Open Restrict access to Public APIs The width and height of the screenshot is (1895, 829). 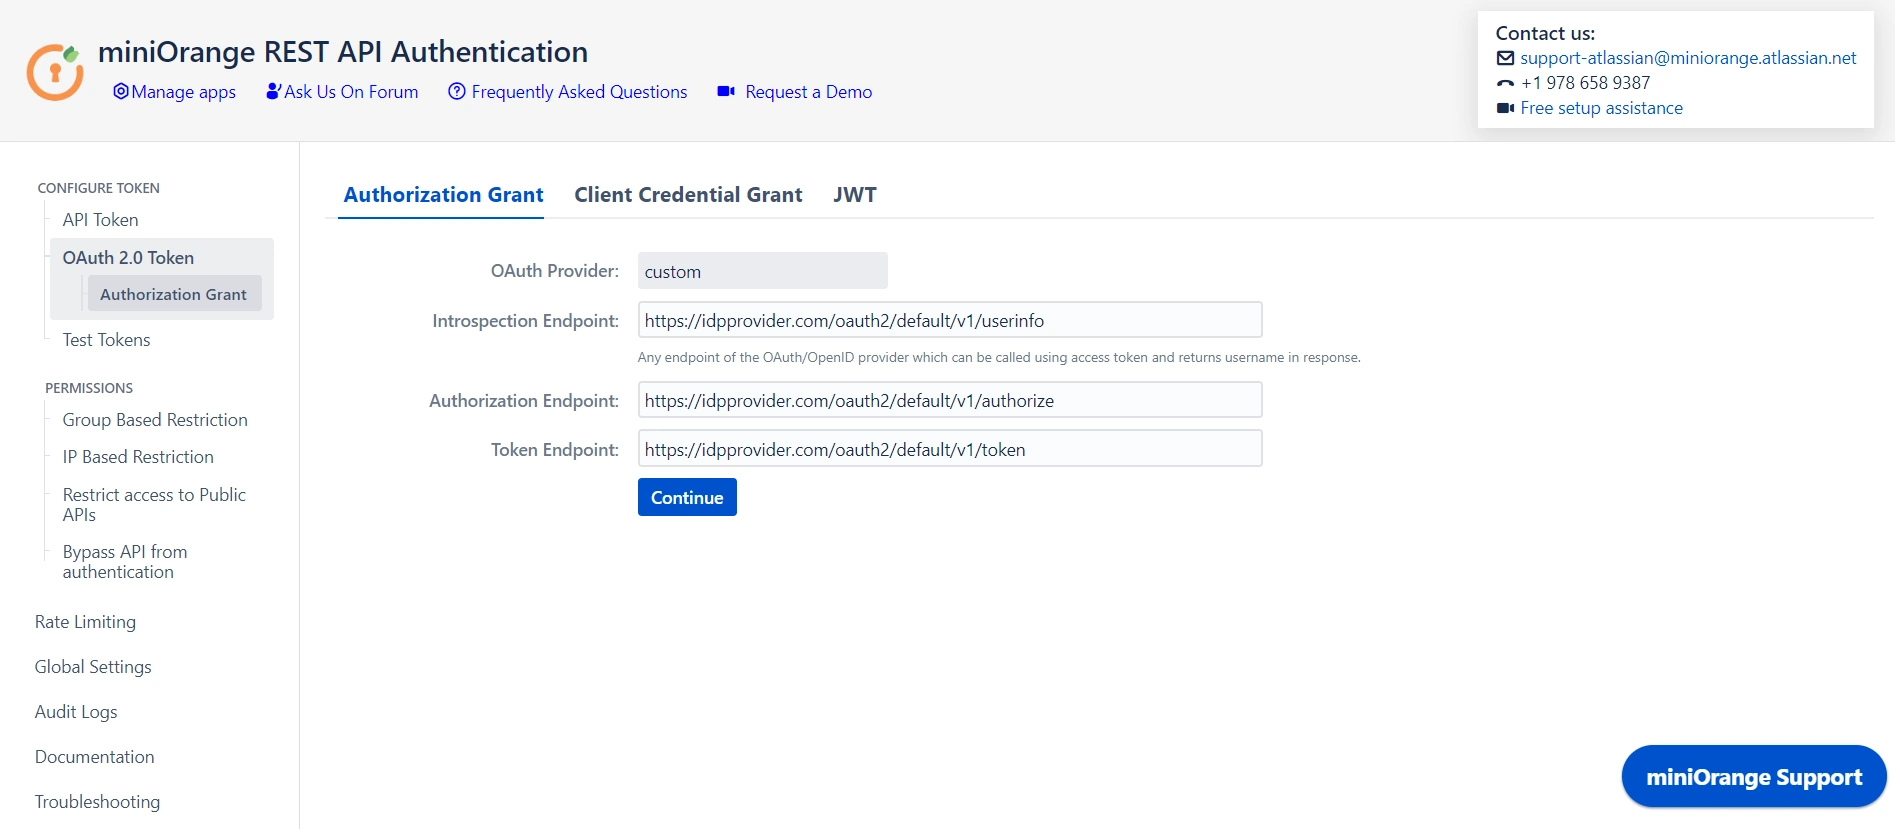click(x=154, y=505)
